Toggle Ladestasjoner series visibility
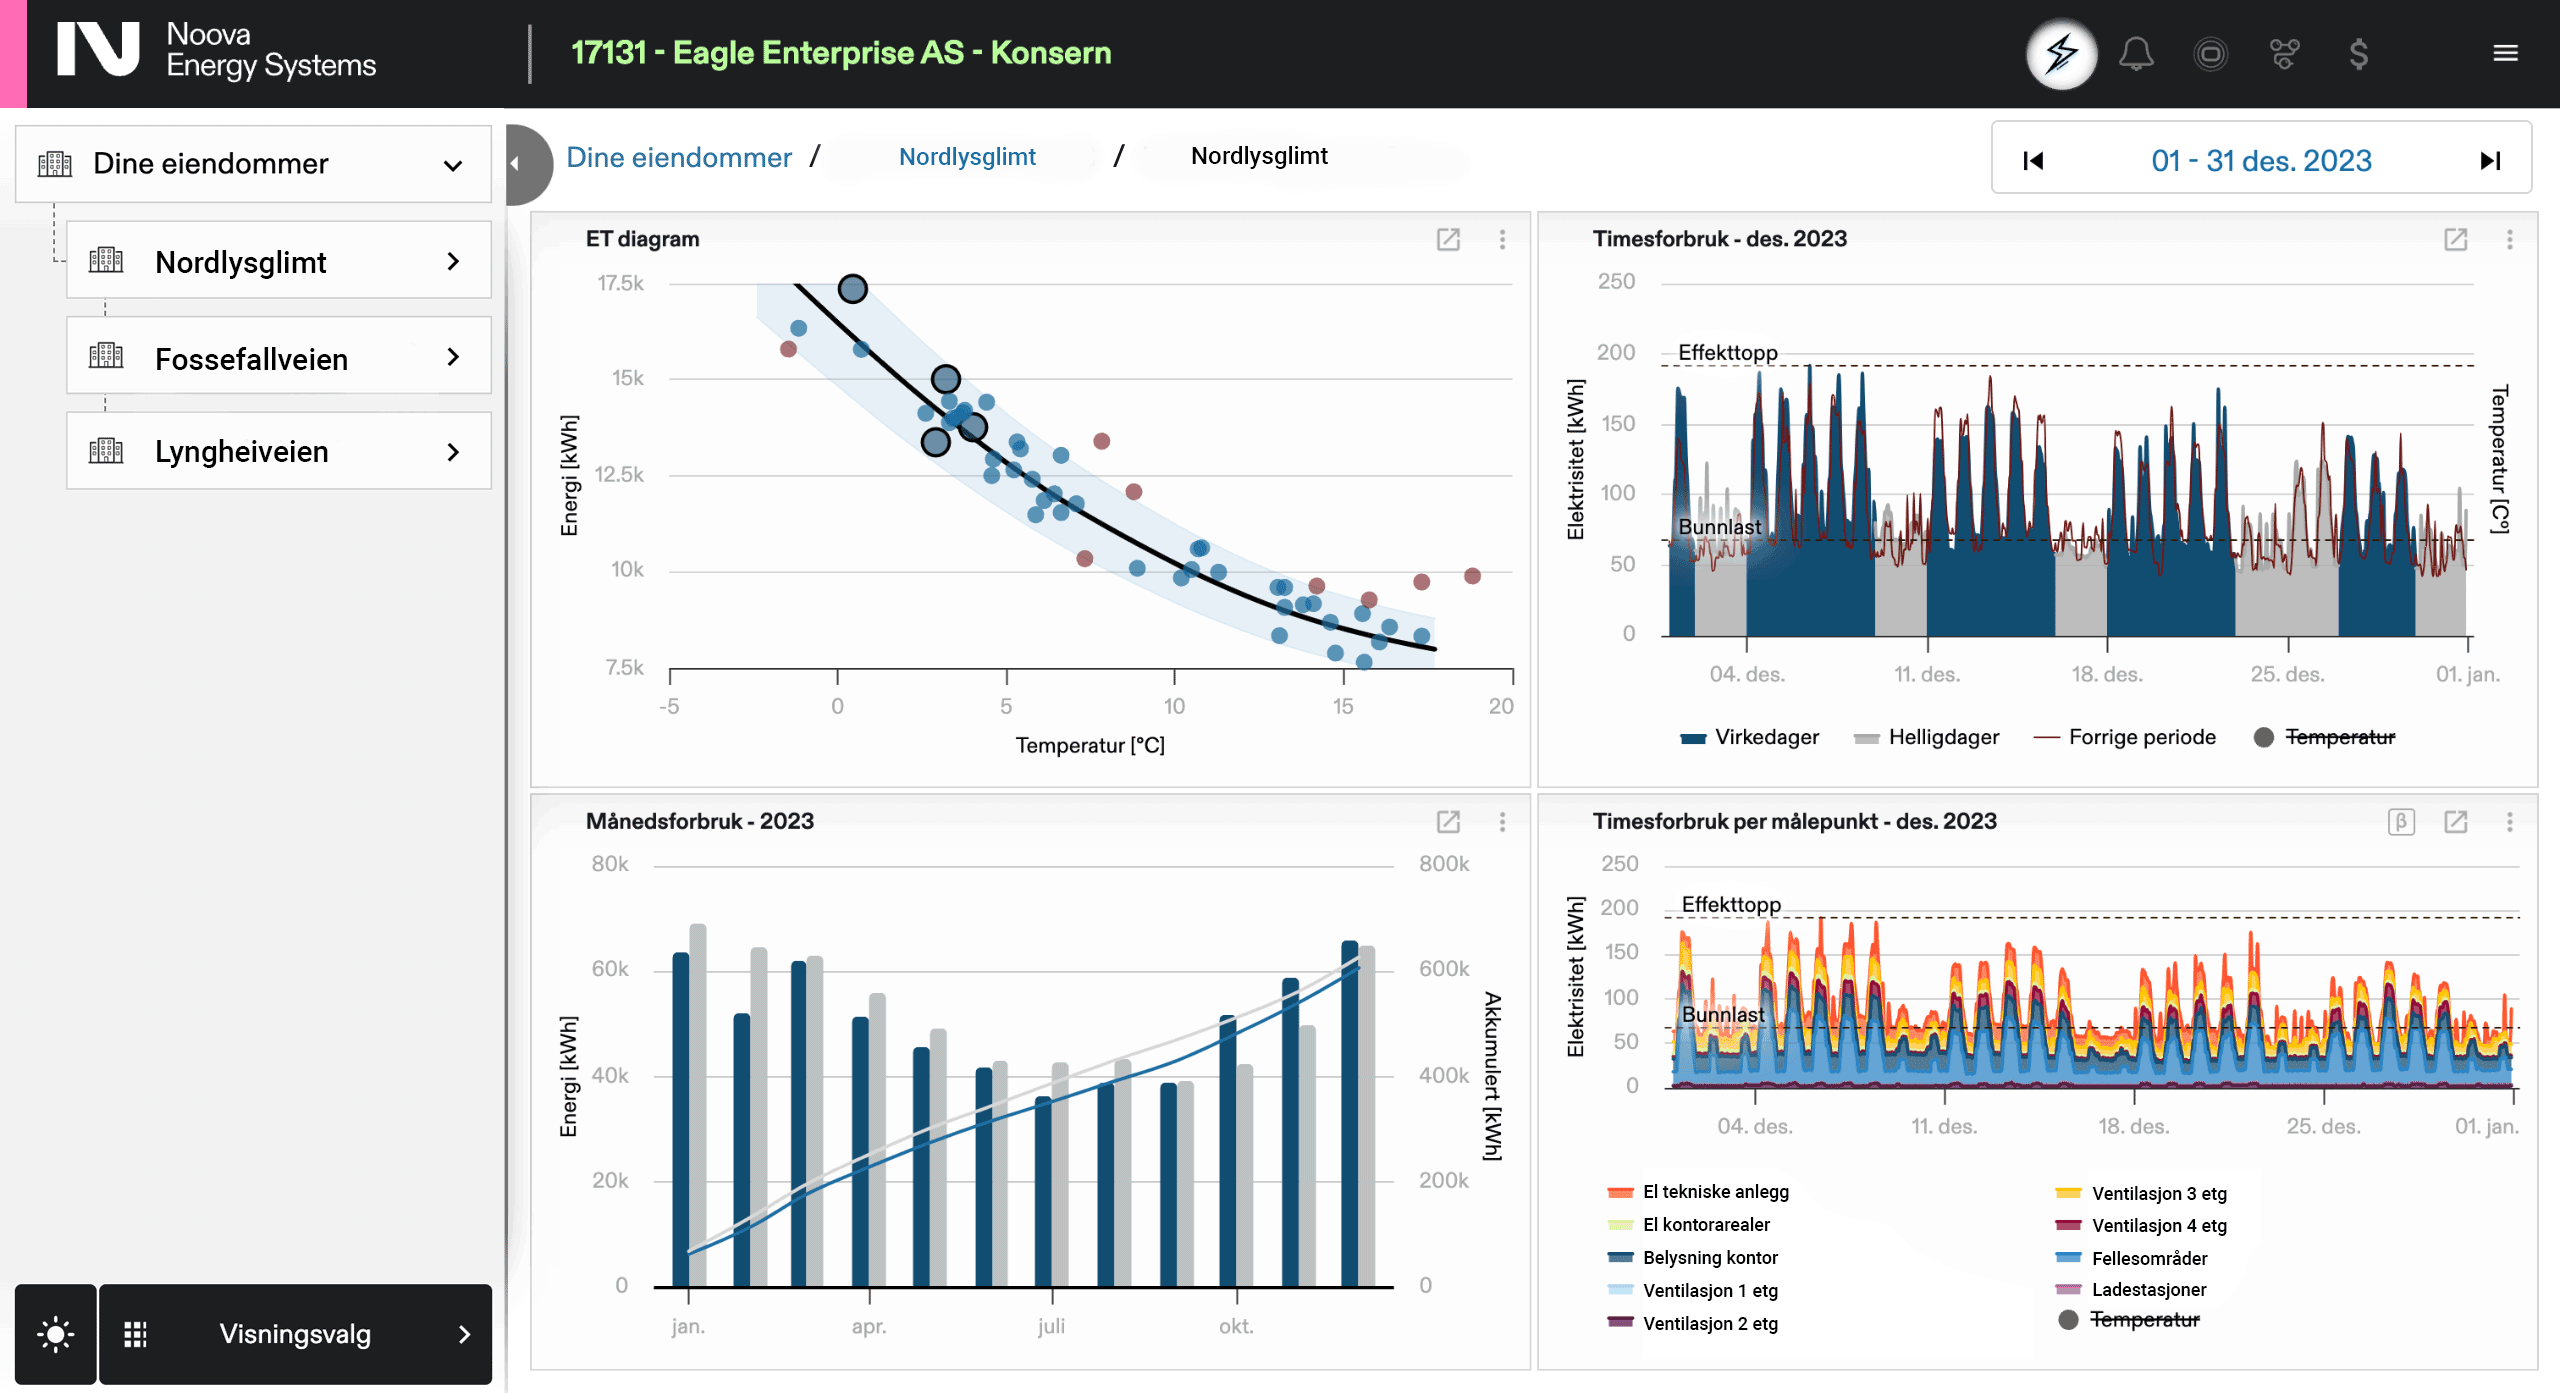The height and width of the screenshot is (1393, 2560). tap(2148, 1290)
